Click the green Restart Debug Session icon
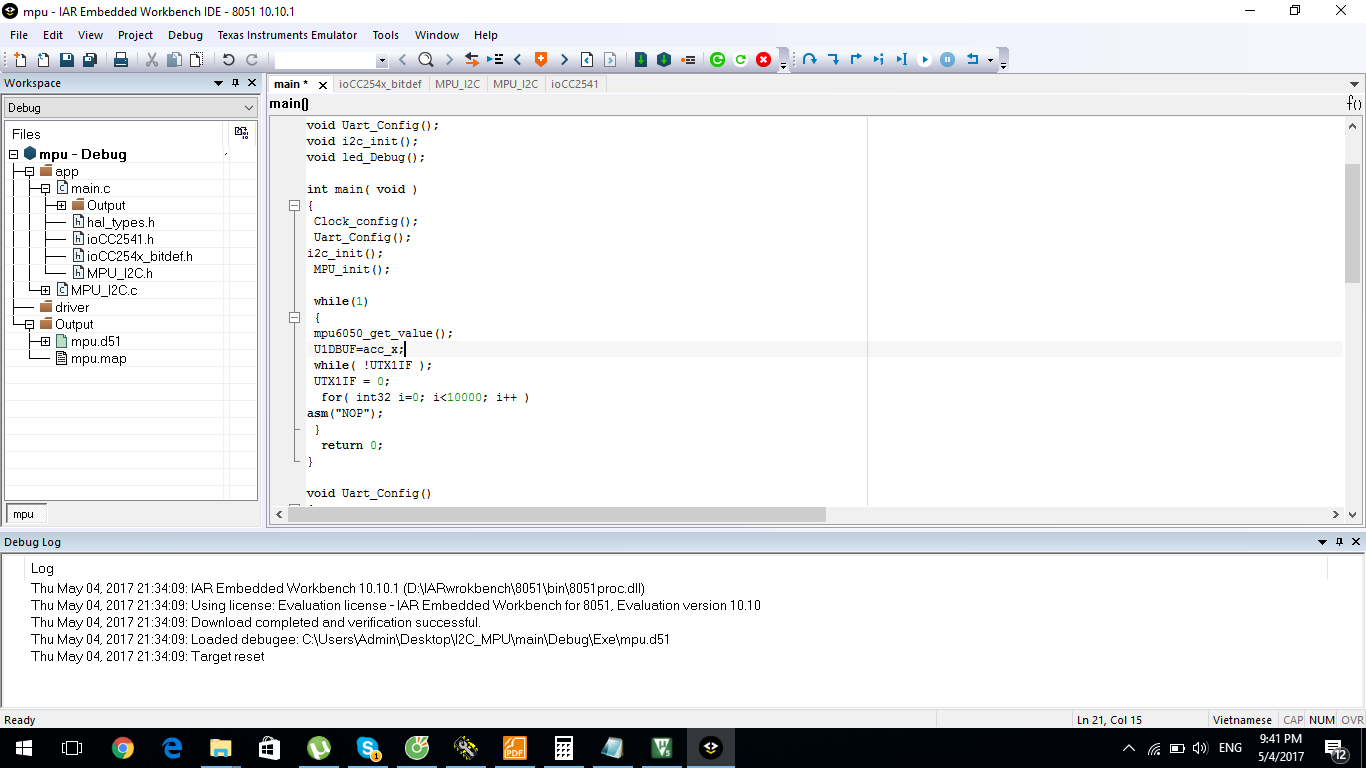The width and height of the screenshot is (1366, 768). point(717,60)
